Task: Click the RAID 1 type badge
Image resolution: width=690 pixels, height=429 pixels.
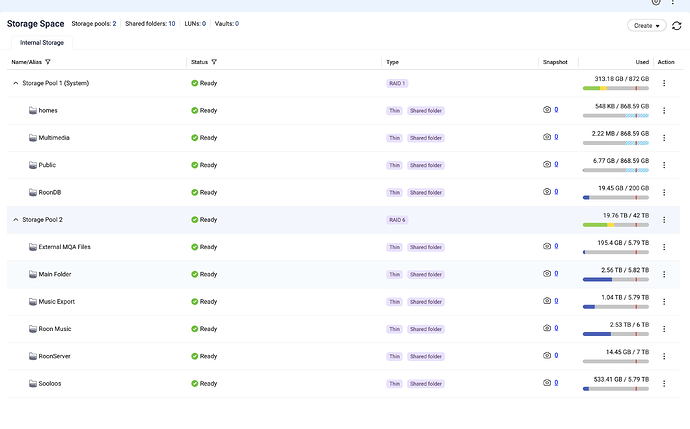Action: click(x=397, y=83)
